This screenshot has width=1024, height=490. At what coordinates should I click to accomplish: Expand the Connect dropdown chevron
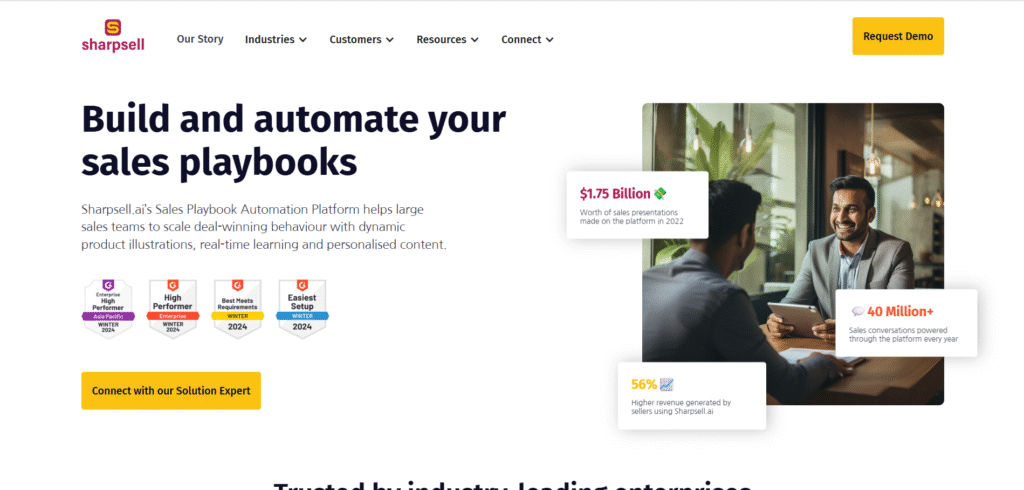[550, 40]
